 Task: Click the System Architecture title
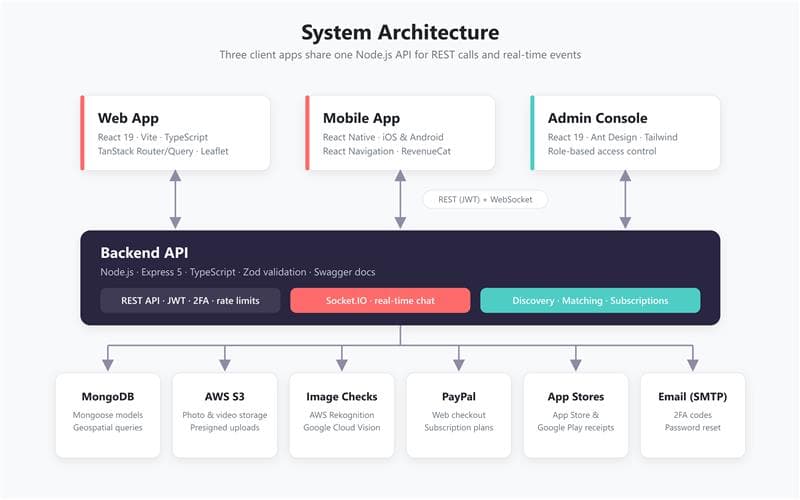coord(400,33)
